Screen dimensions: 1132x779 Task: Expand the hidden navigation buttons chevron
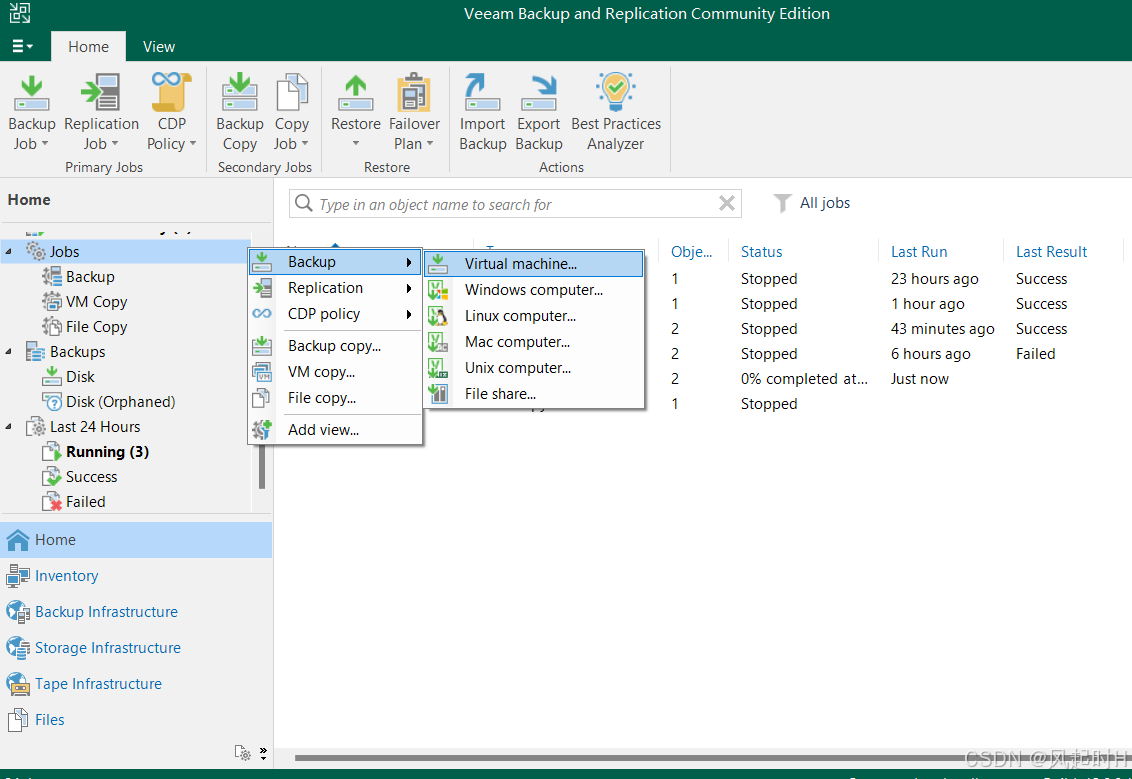pyautogui.click(x=264, y=753)
